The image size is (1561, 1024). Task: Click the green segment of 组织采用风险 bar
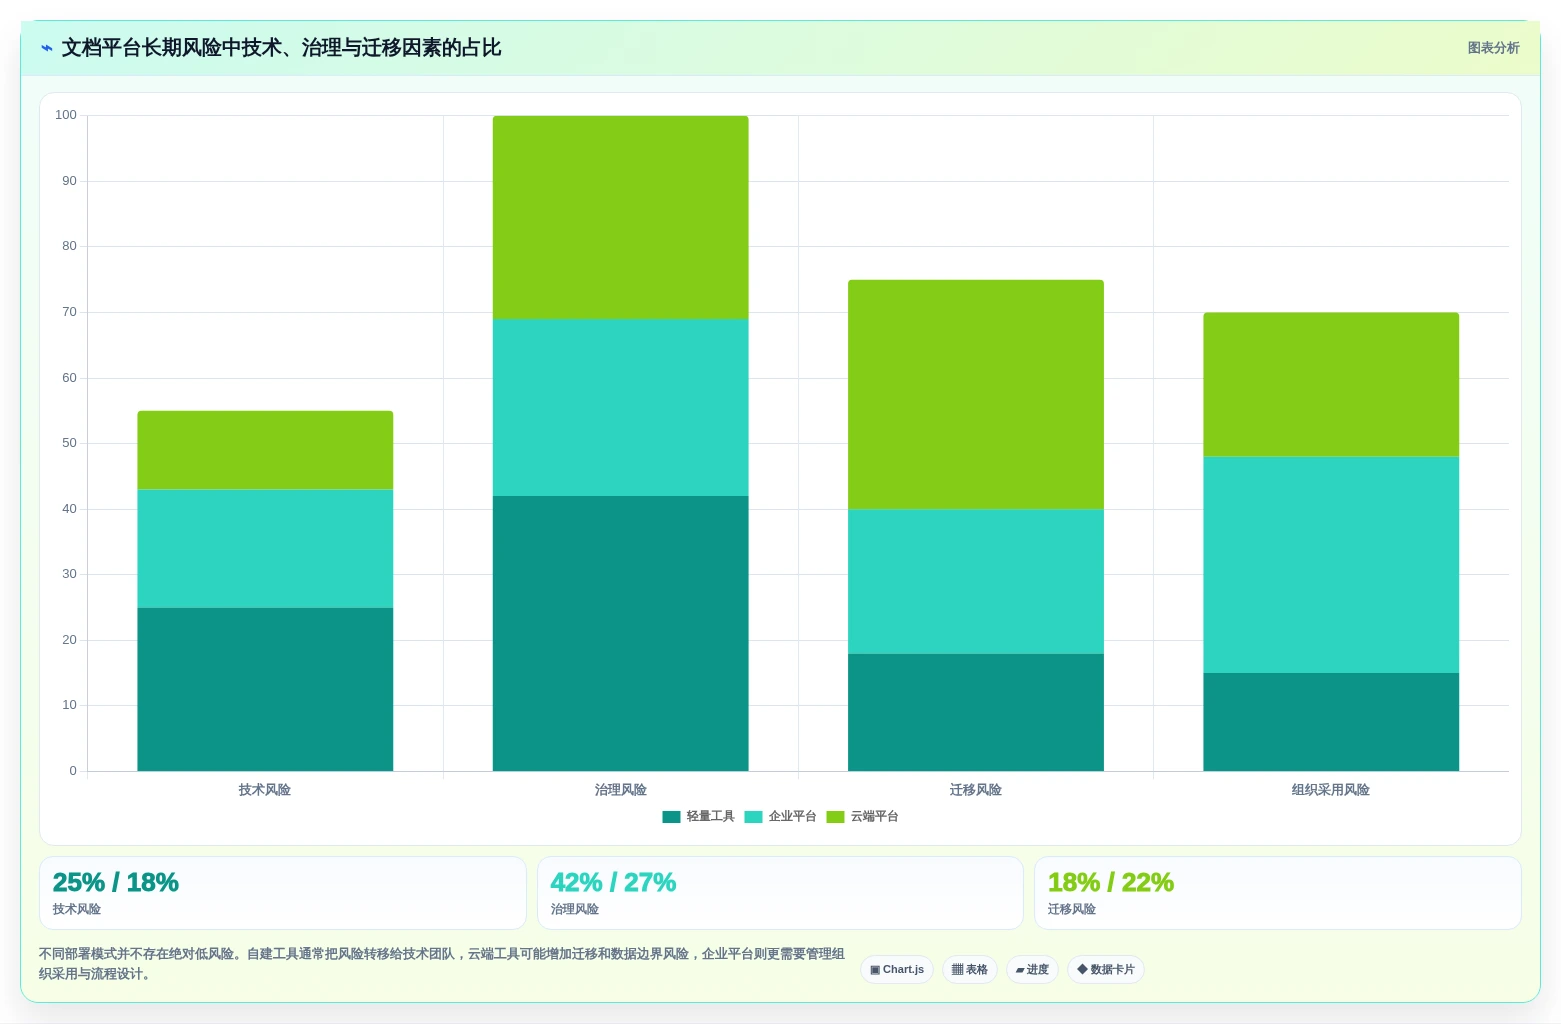tap(1331, 385)
